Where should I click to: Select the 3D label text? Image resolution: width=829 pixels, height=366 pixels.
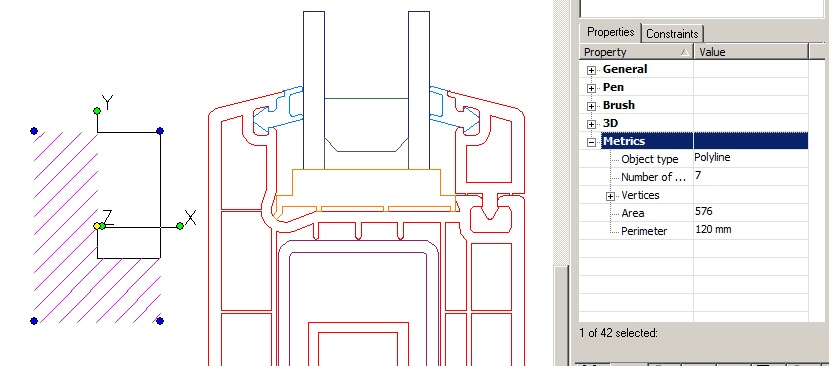610,123
